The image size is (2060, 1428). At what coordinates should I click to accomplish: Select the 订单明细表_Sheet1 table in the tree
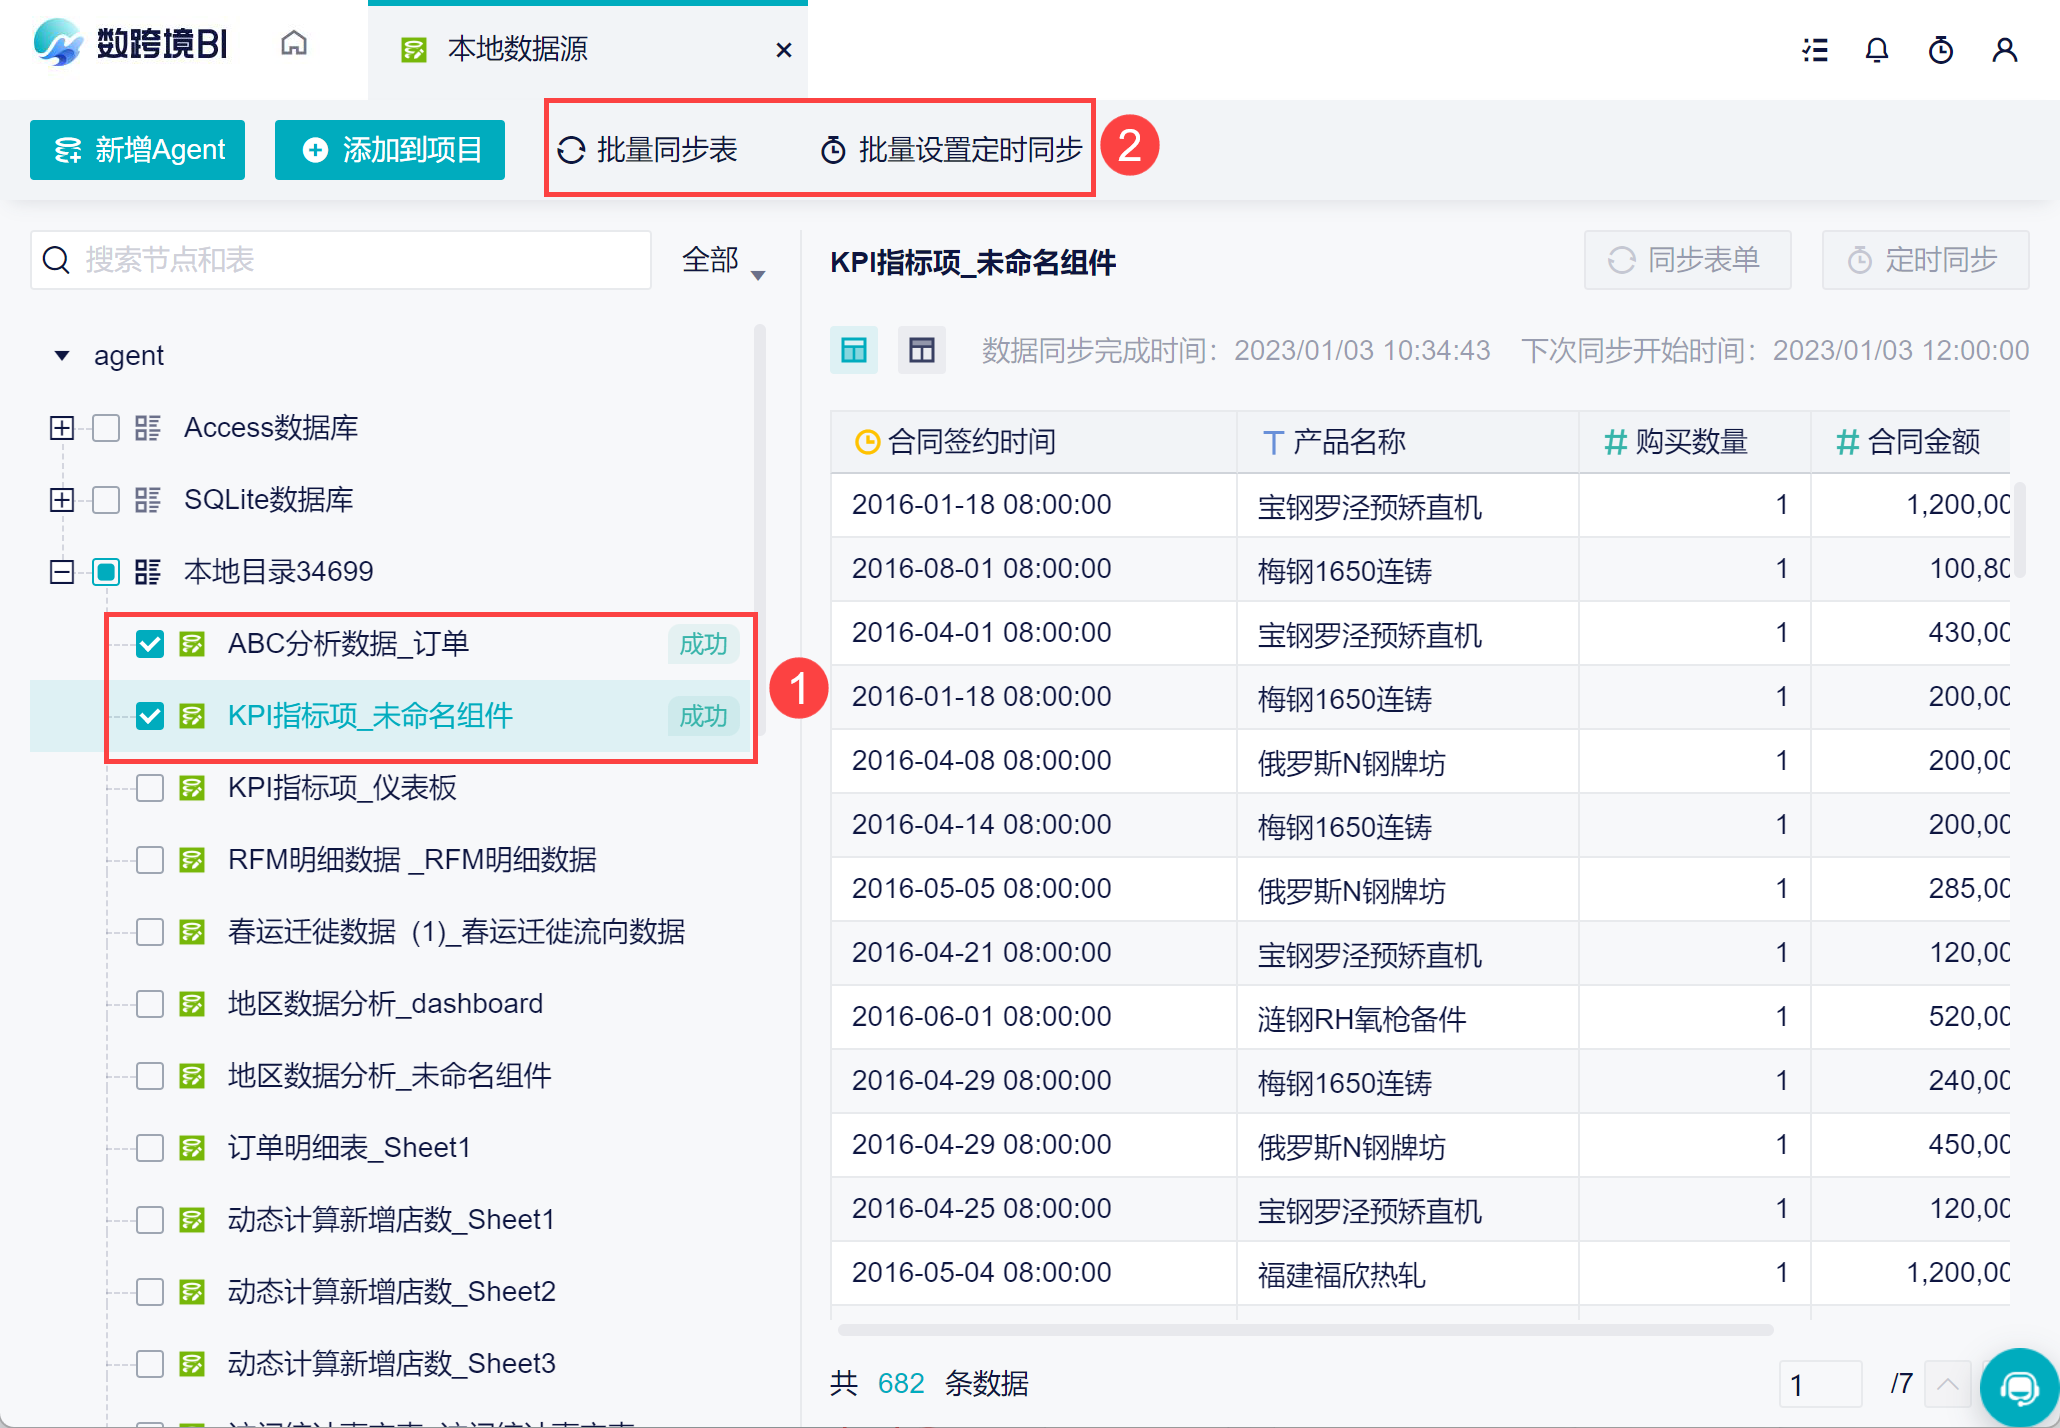coord(349,1148)
